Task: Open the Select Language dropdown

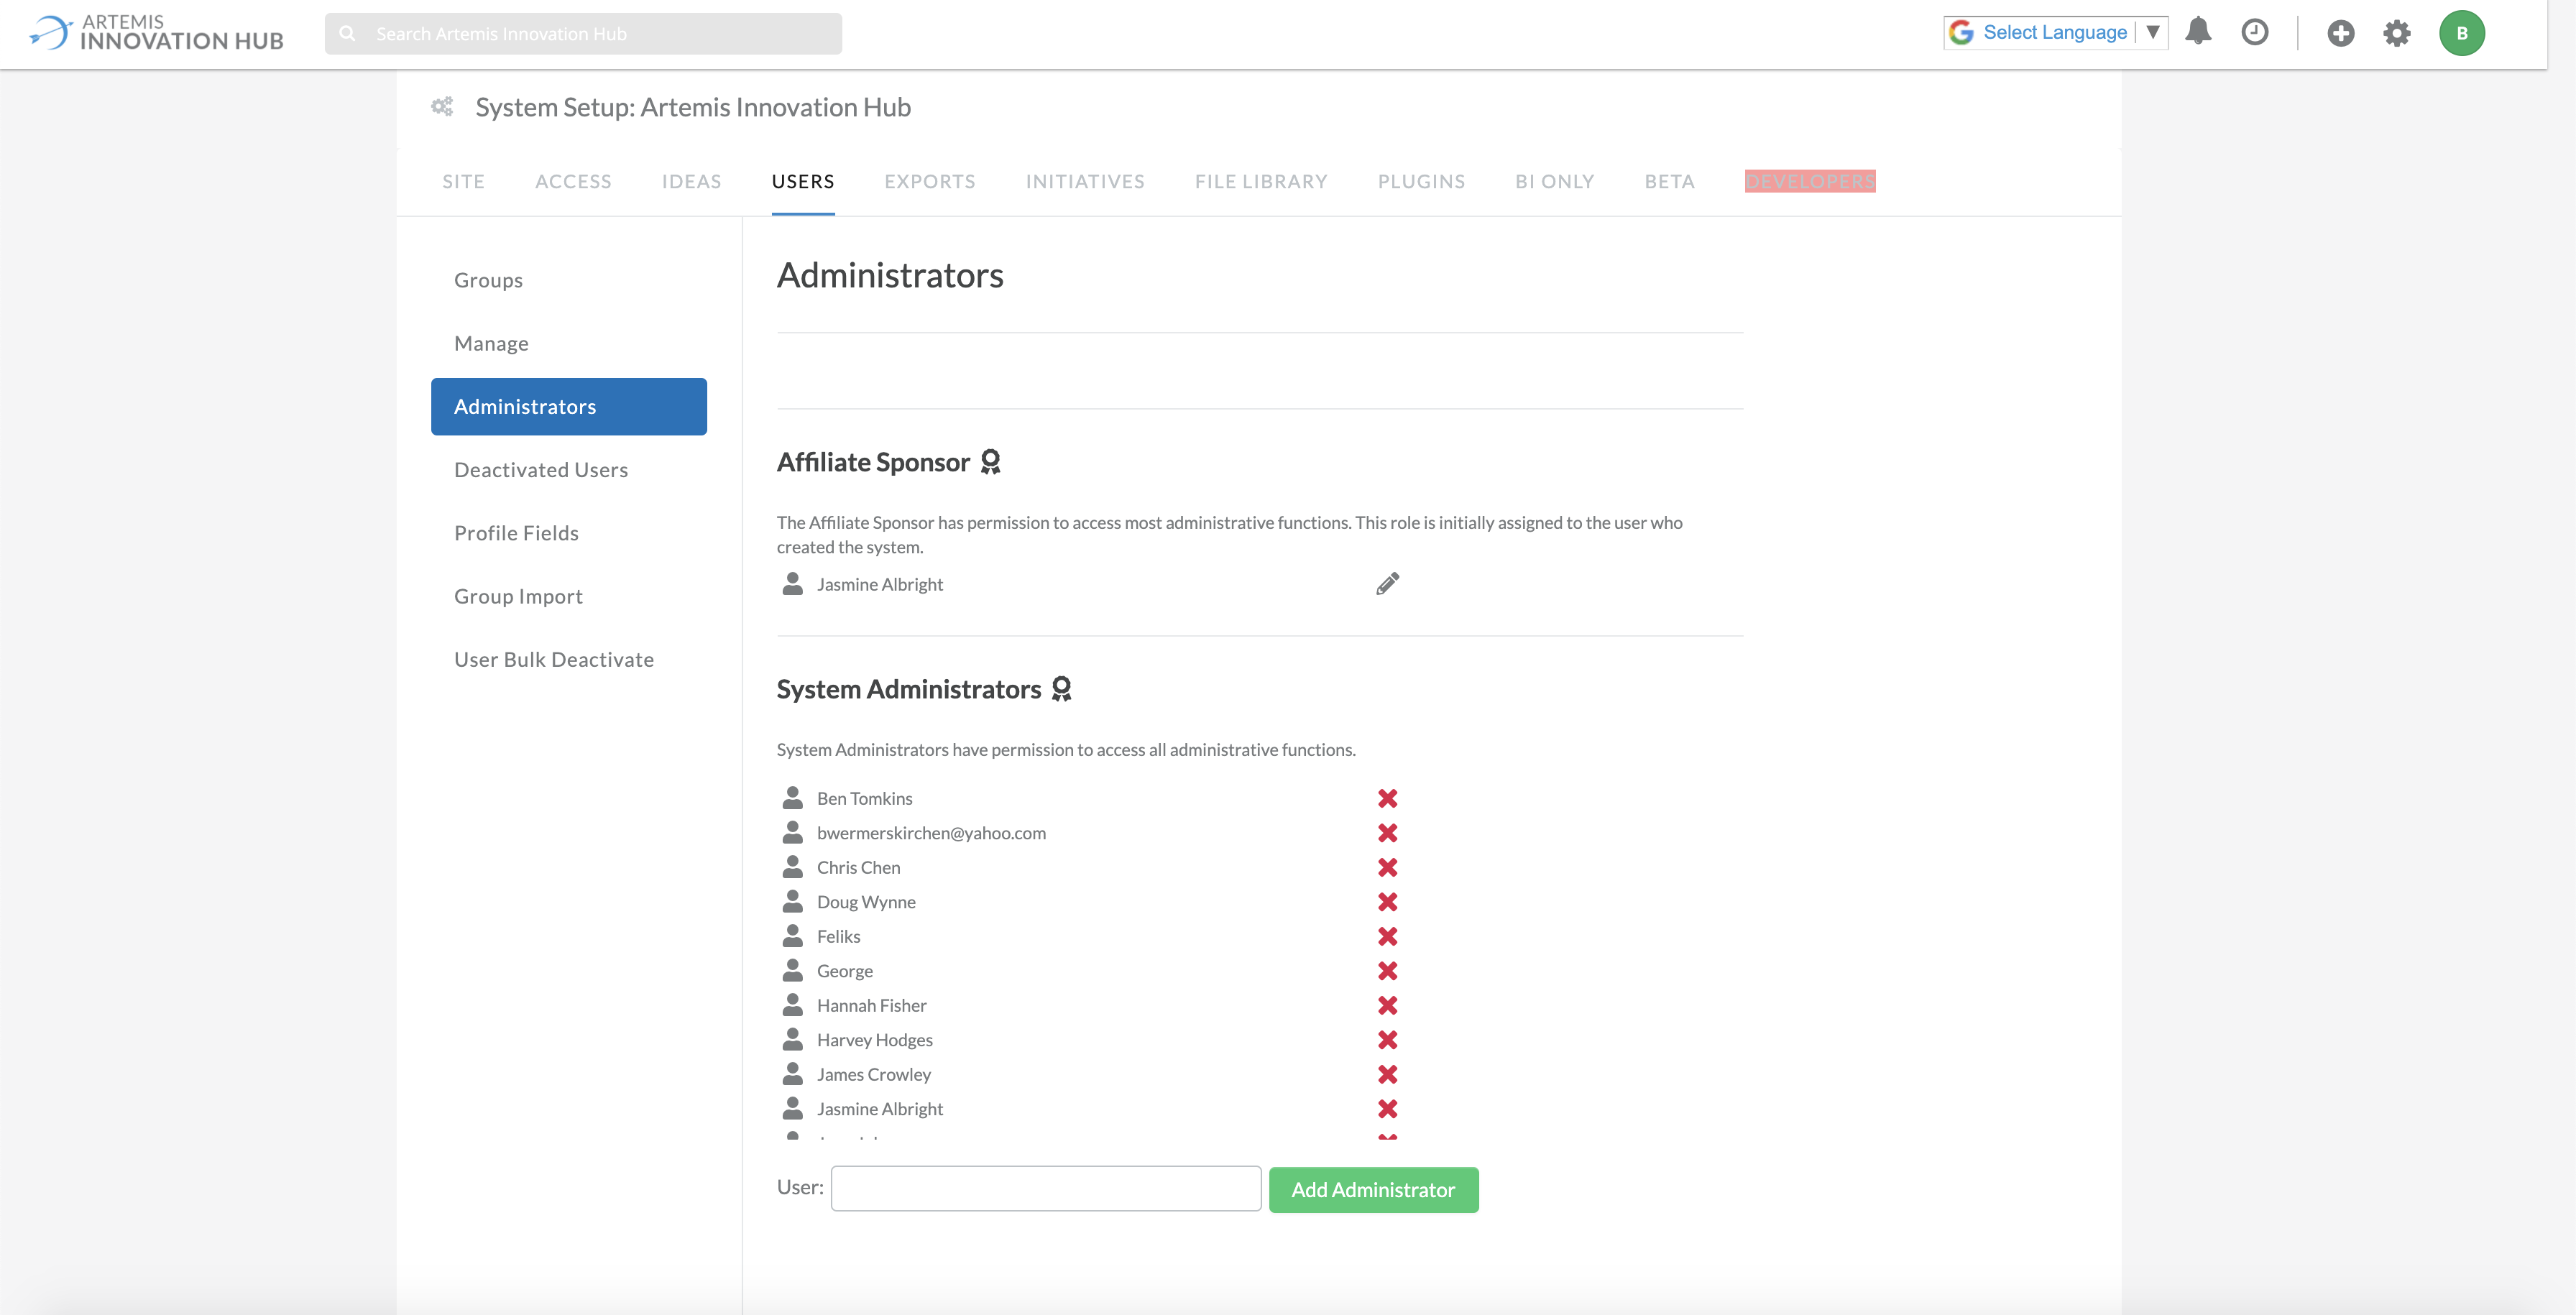Action: (2055, 32)
